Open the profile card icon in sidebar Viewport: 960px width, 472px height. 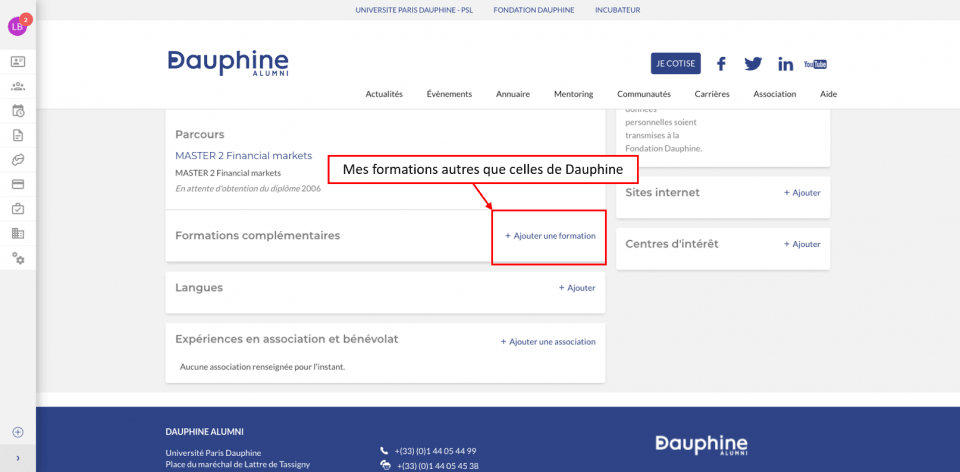(18, 61)
